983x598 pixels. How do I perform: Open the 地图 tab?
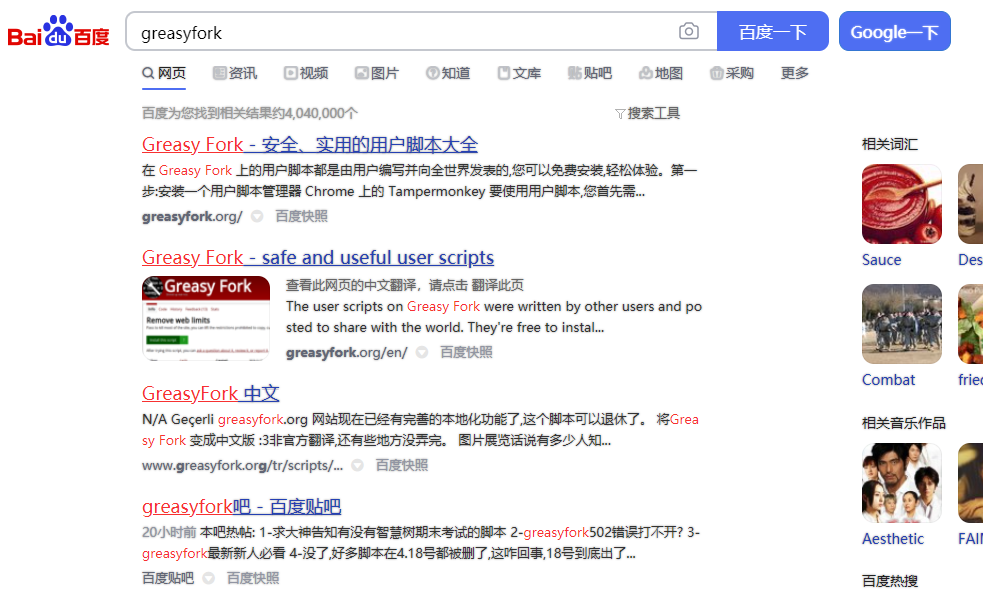pyautogui.click(x=661, y=73)
